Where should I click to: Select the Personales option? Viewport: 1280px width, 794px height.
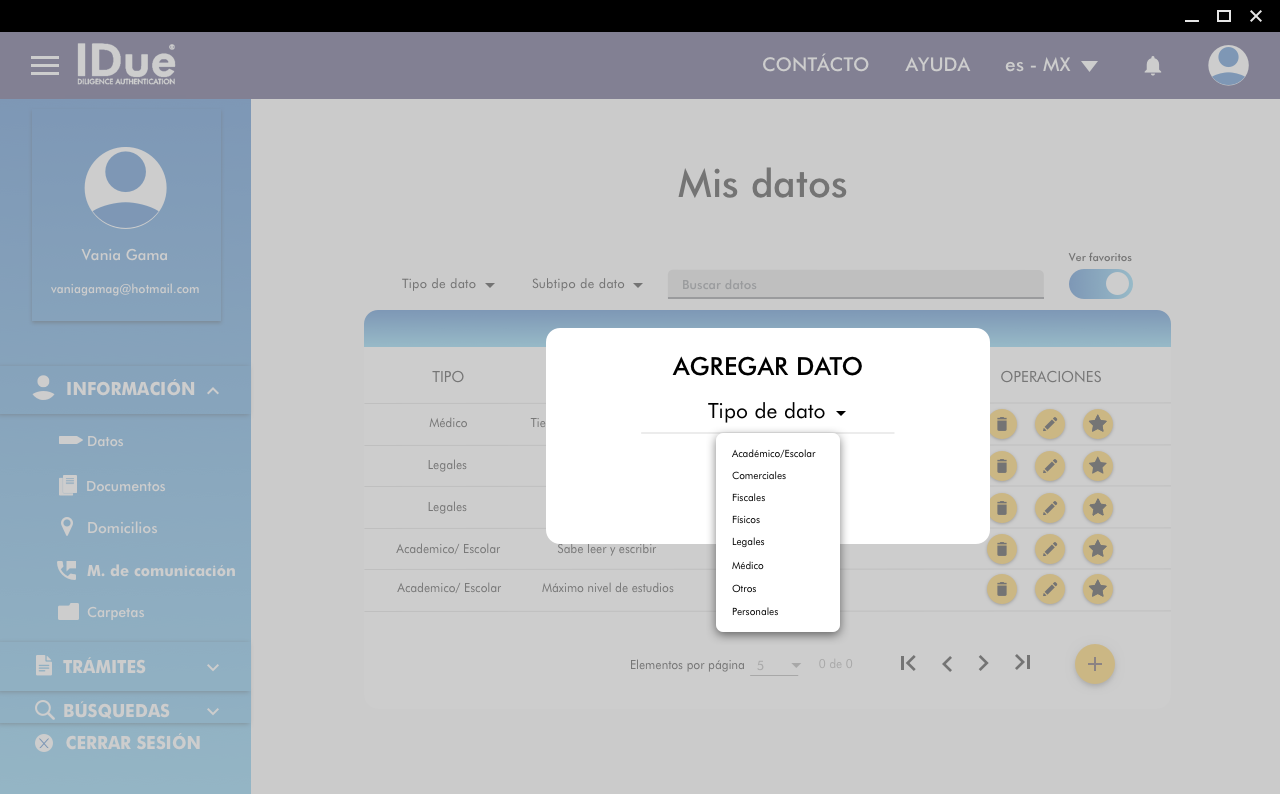tap(755, 611)
